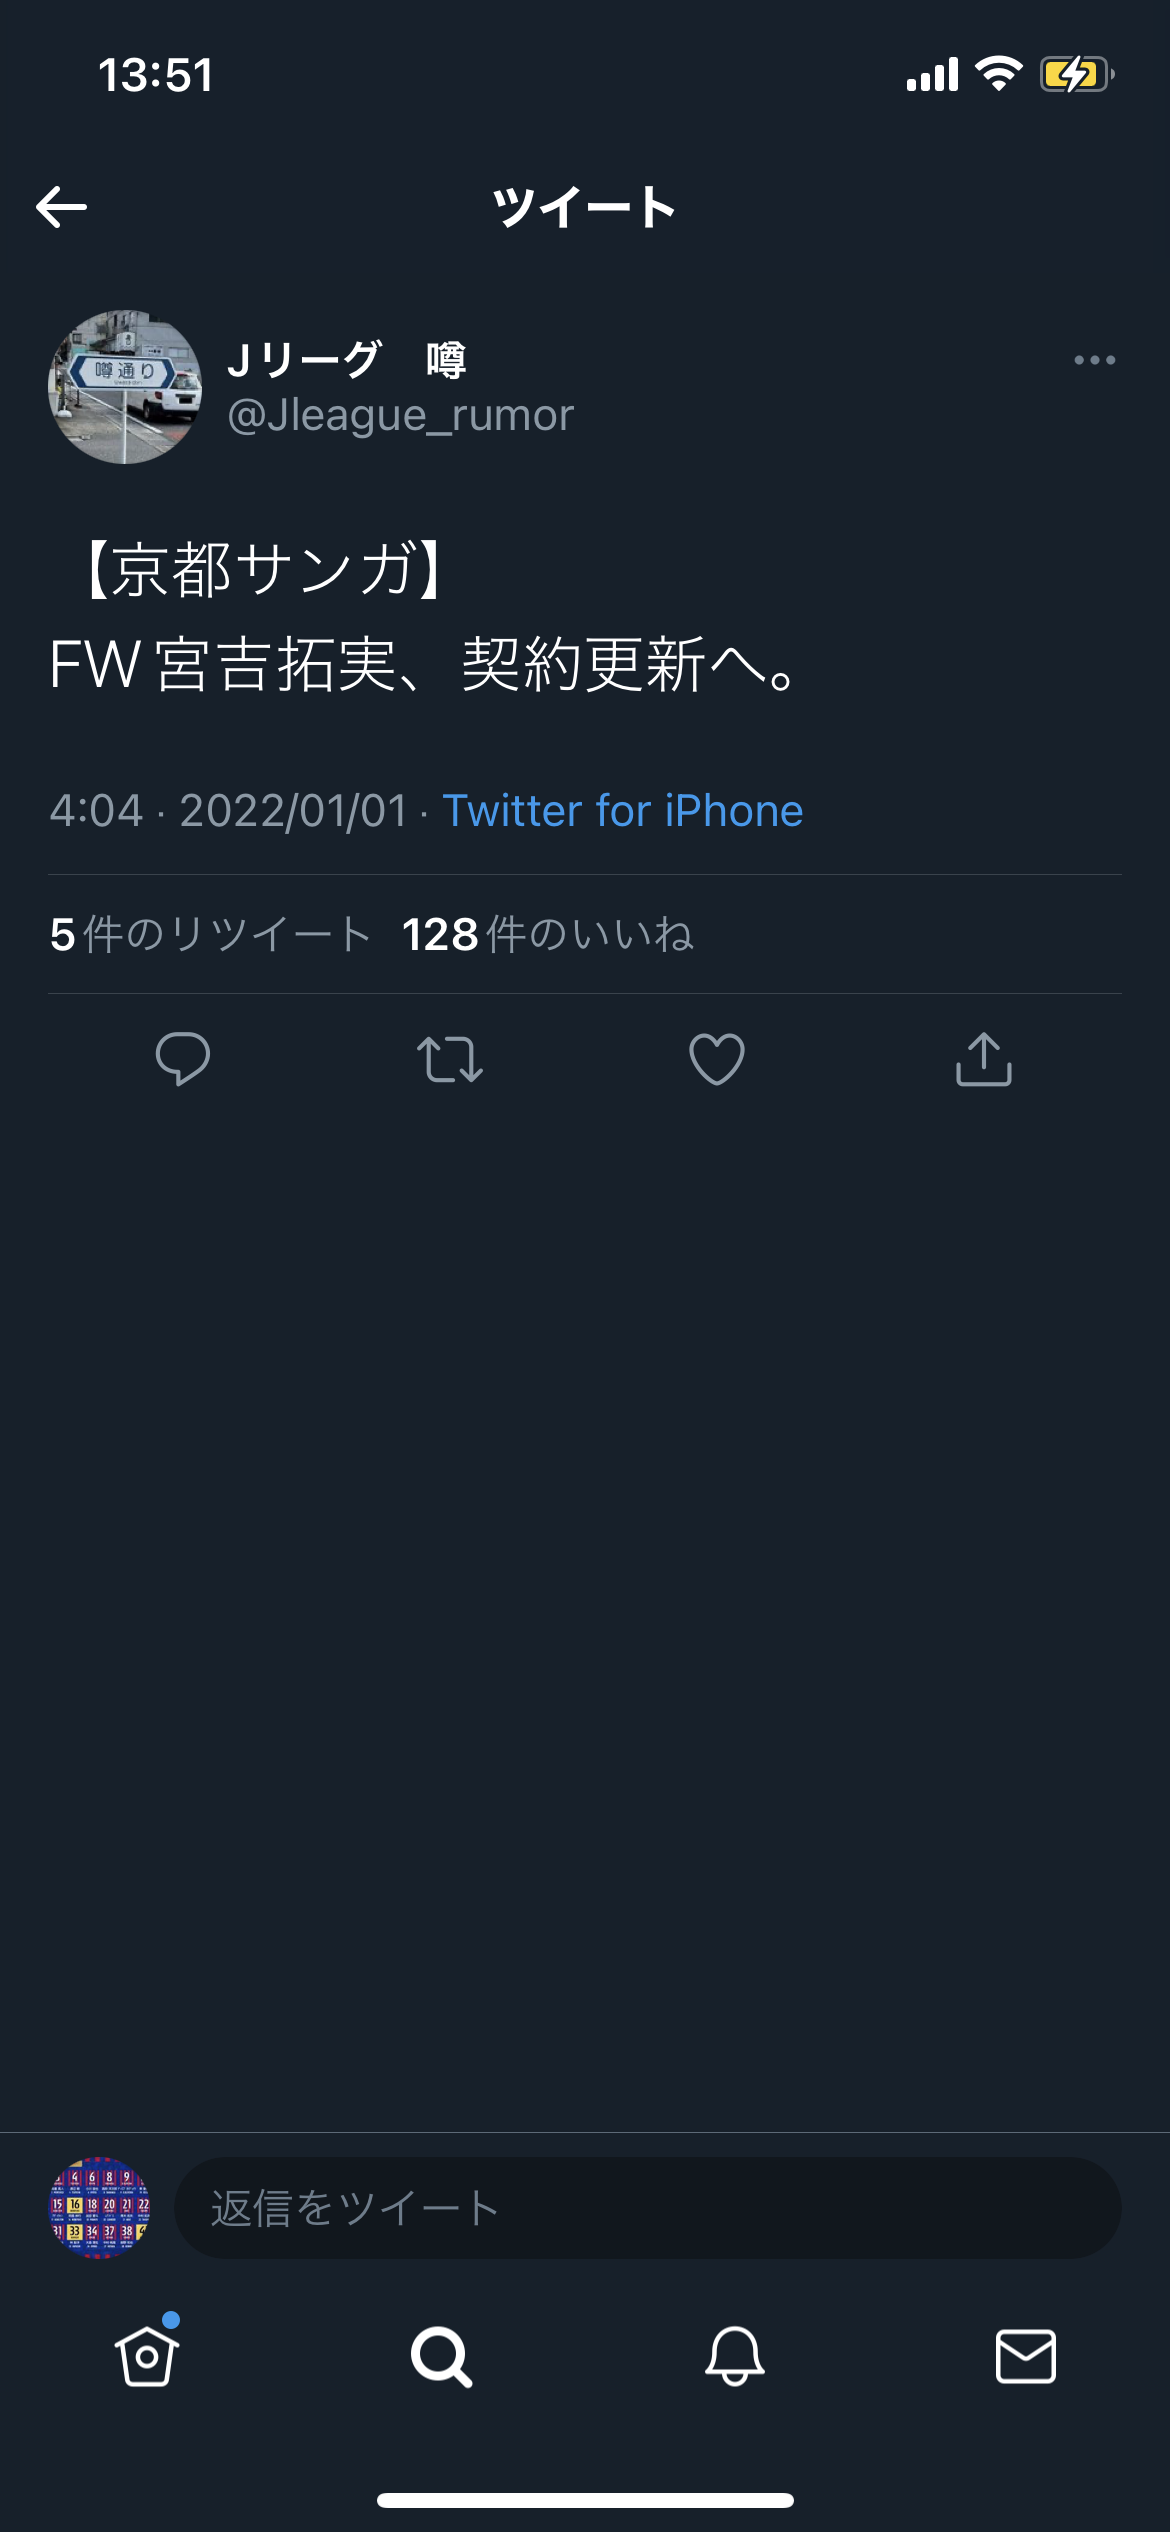The height and width of the screenshot is (2532, 1170).
Task: View the 5件のリツイート list
Action: (x=211, y=935)
